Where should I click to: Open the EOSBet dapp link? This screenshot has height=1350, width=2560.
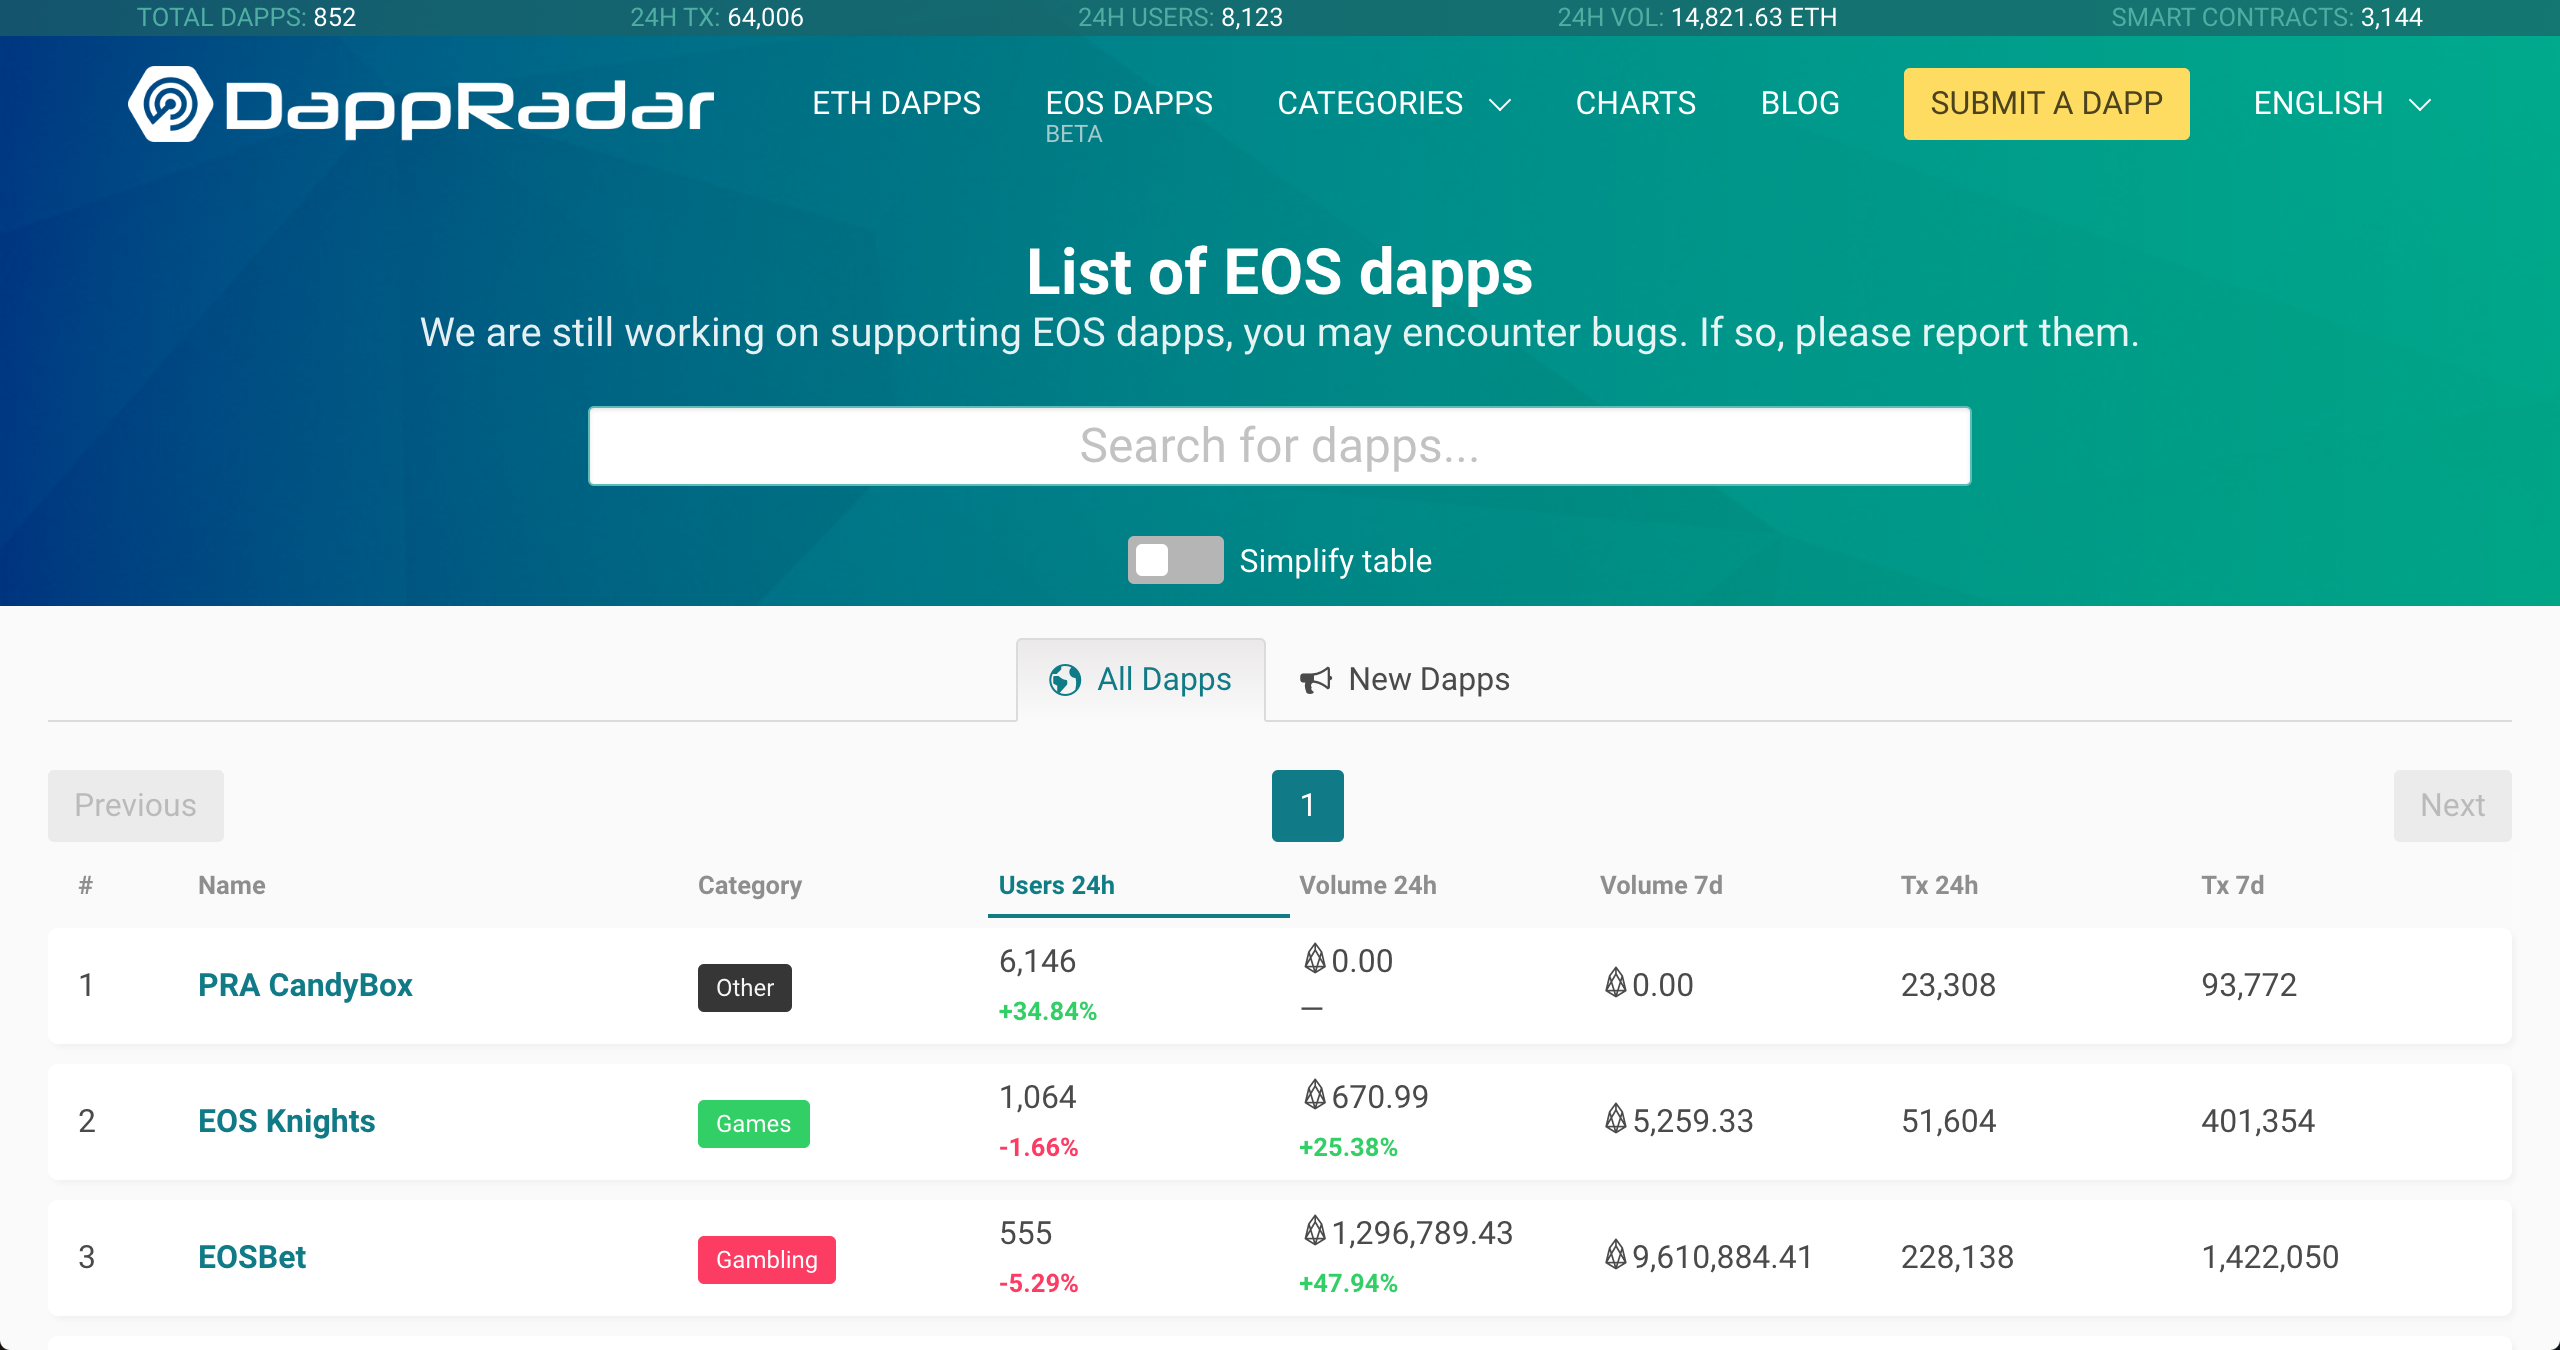coord(252,1257)
